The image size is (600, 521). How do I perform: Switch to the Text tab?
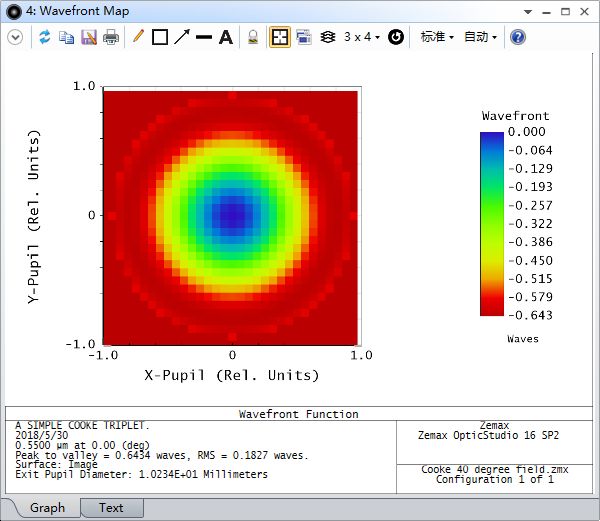[111, 508]
